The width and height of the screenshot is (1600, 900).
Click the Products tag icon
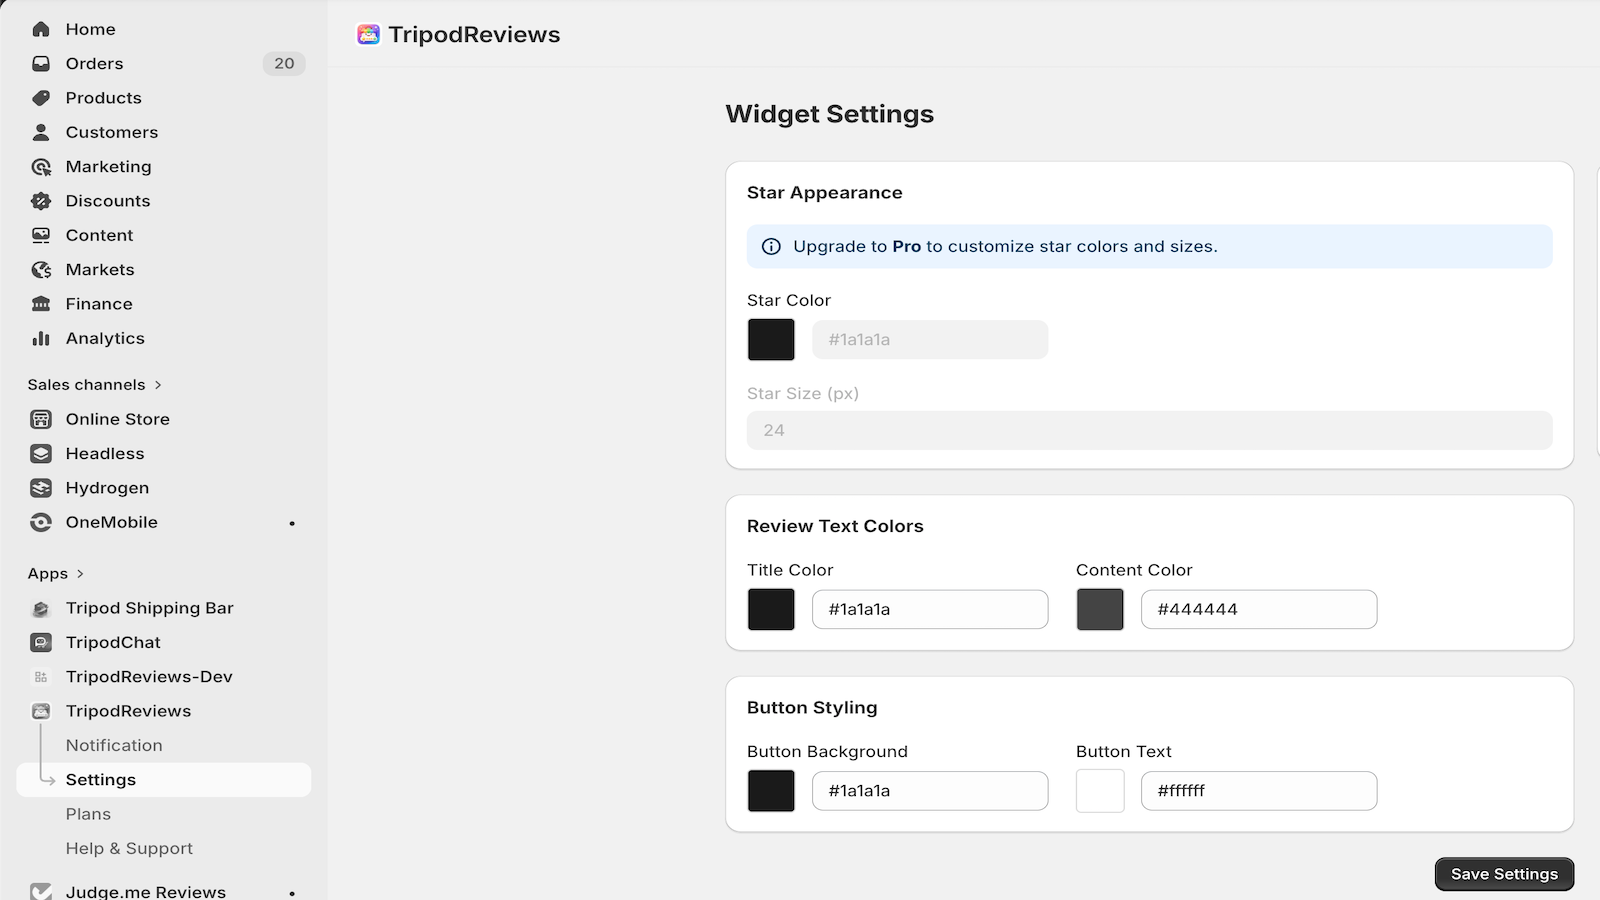[x=41, y=98]
